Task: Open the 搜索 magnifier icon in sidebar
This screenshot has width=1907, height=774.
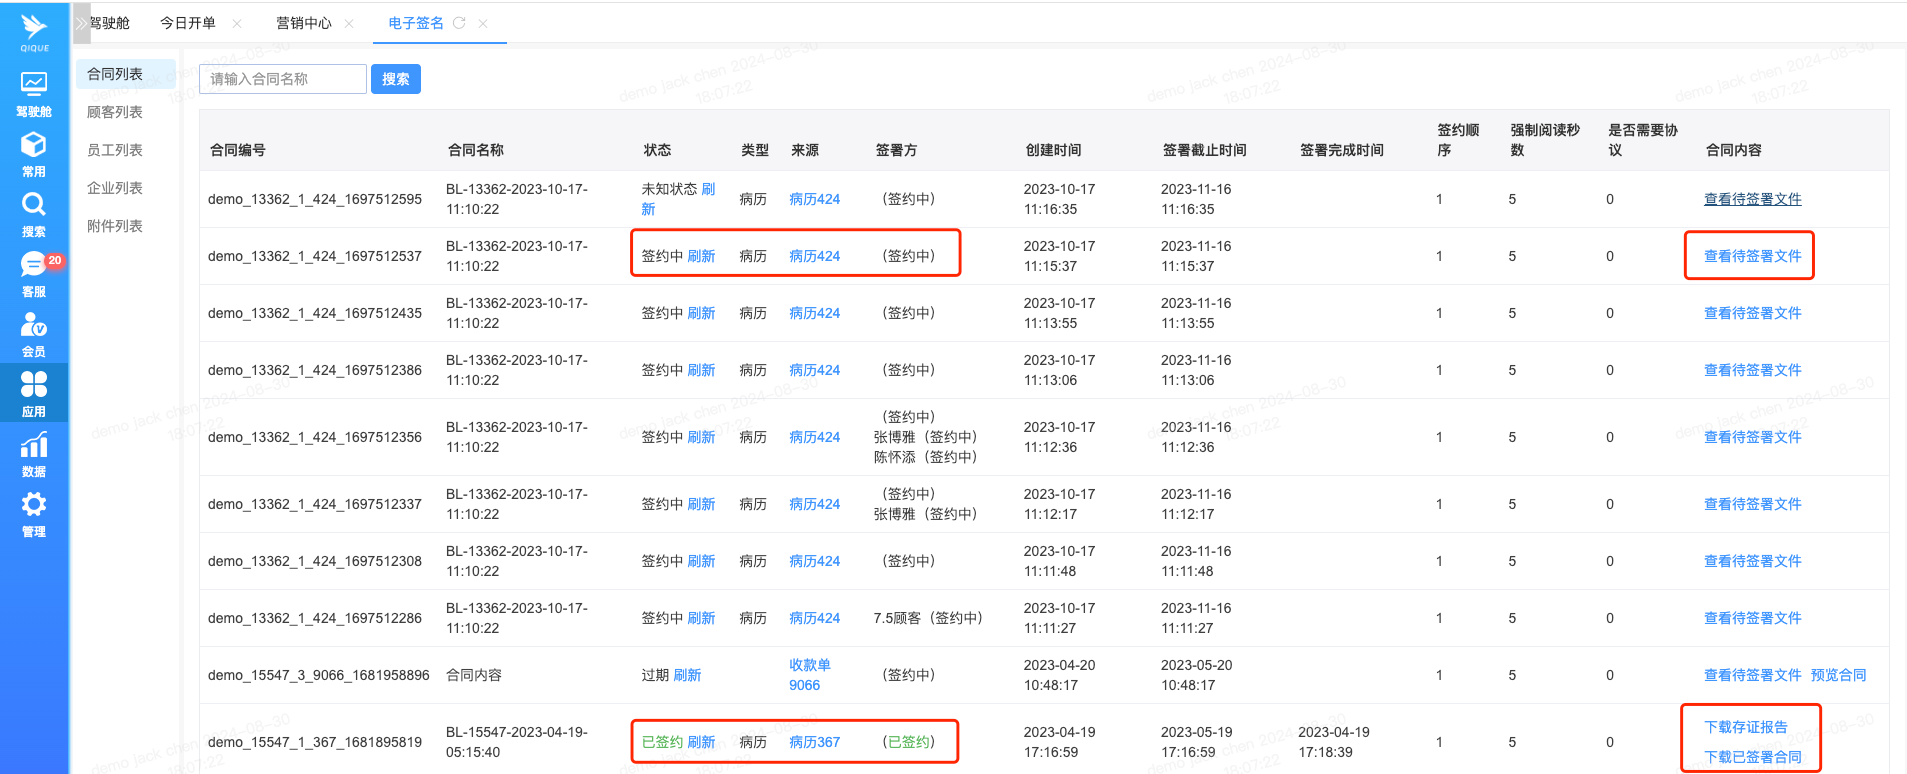Action: click(34, 206)
